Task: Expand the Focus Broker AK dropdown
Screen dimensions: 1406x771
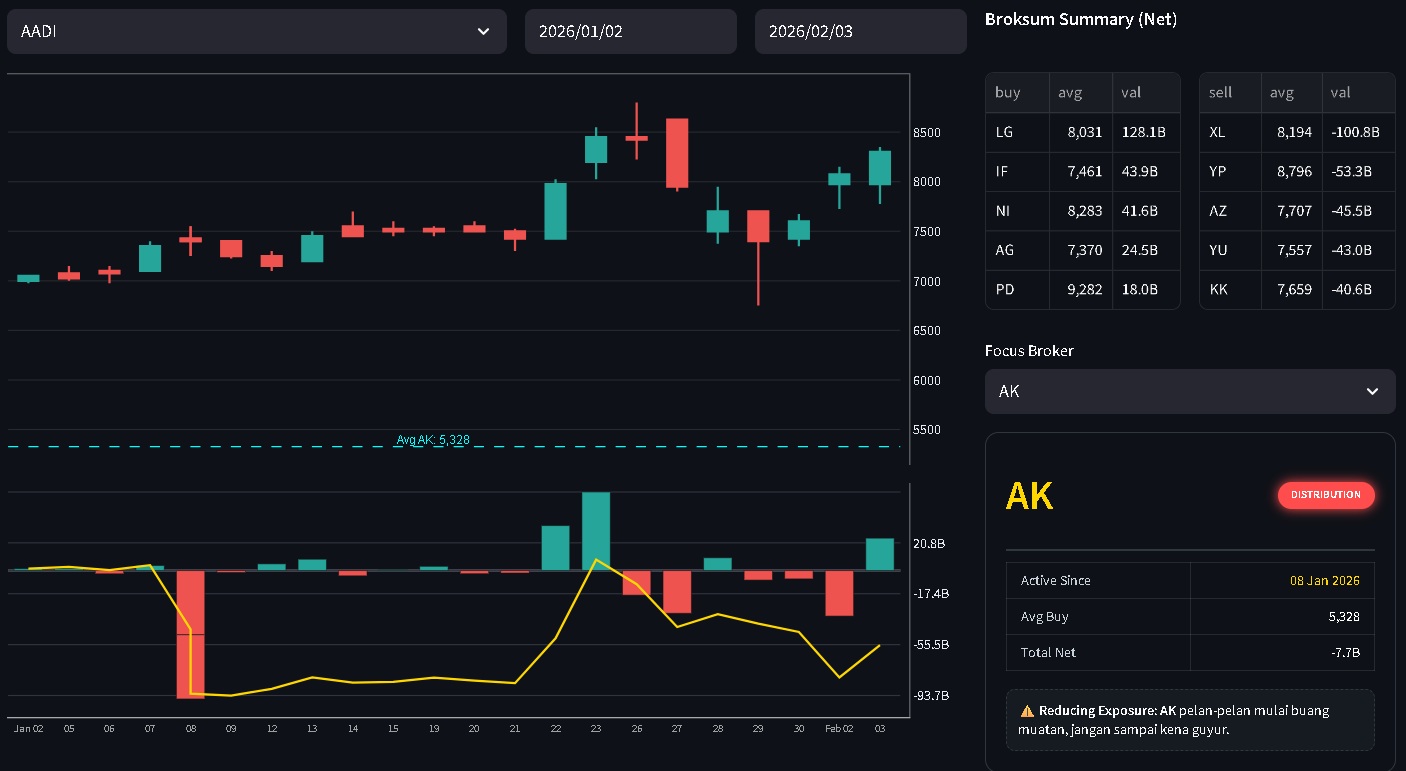Action: pyautogui.click(x=1189, y=391)
